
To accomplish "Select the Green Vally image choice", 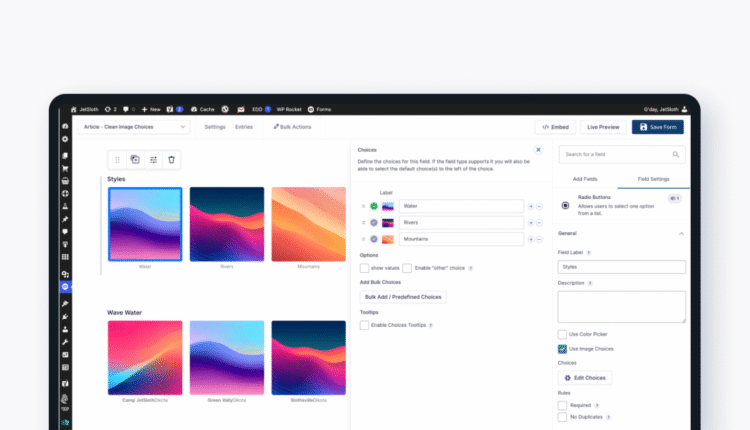I will coord(227,358).
